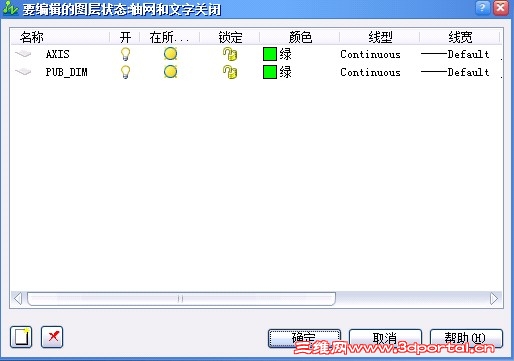Confirm with the 确定 button
Screen dimensions: 514x361
pos(304,338)
